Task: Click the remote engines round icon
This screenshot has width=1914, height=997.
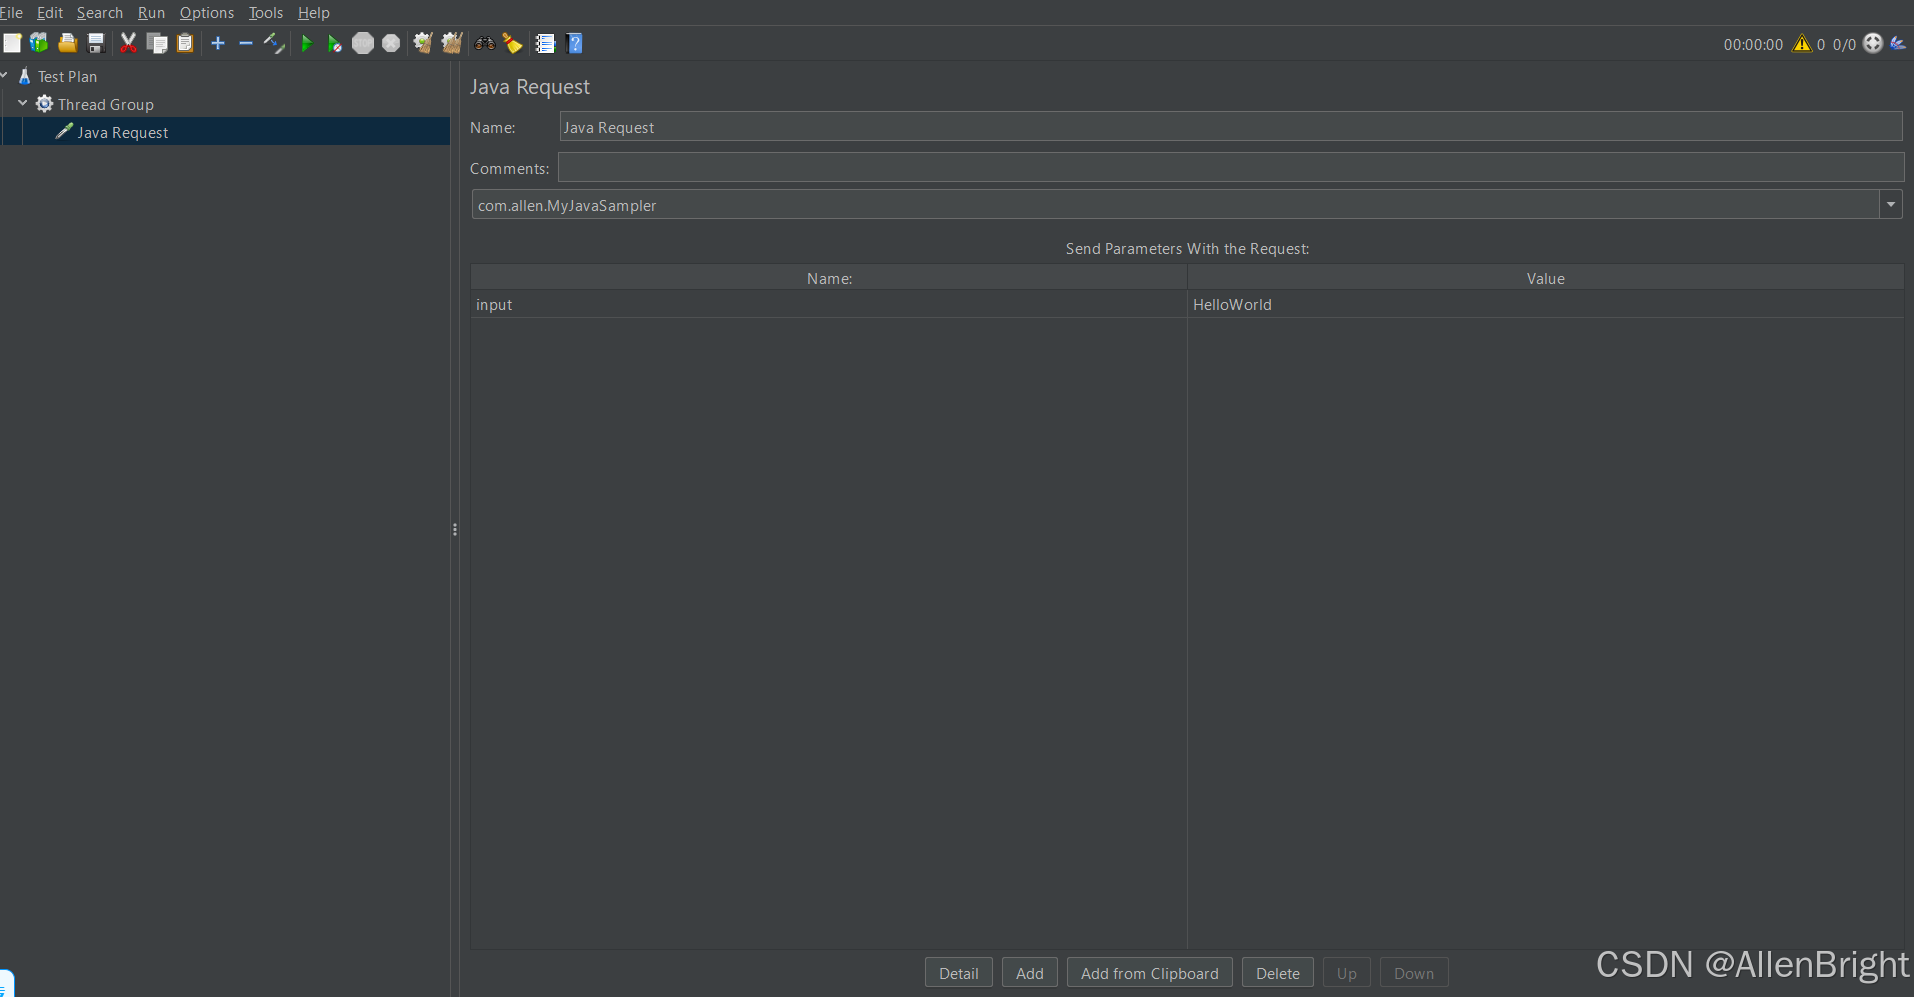Action: coord(1873,43)
